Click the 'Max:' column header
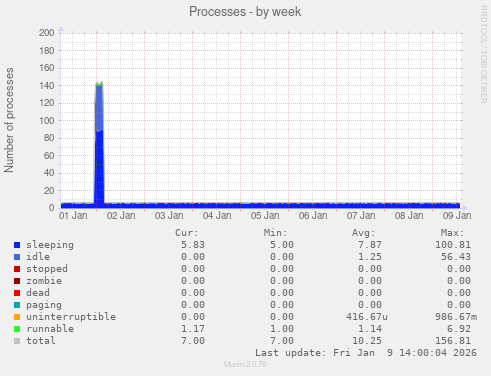Image resolution: width=491 pixels, height=376 pixels. click(x=452, y=233)
